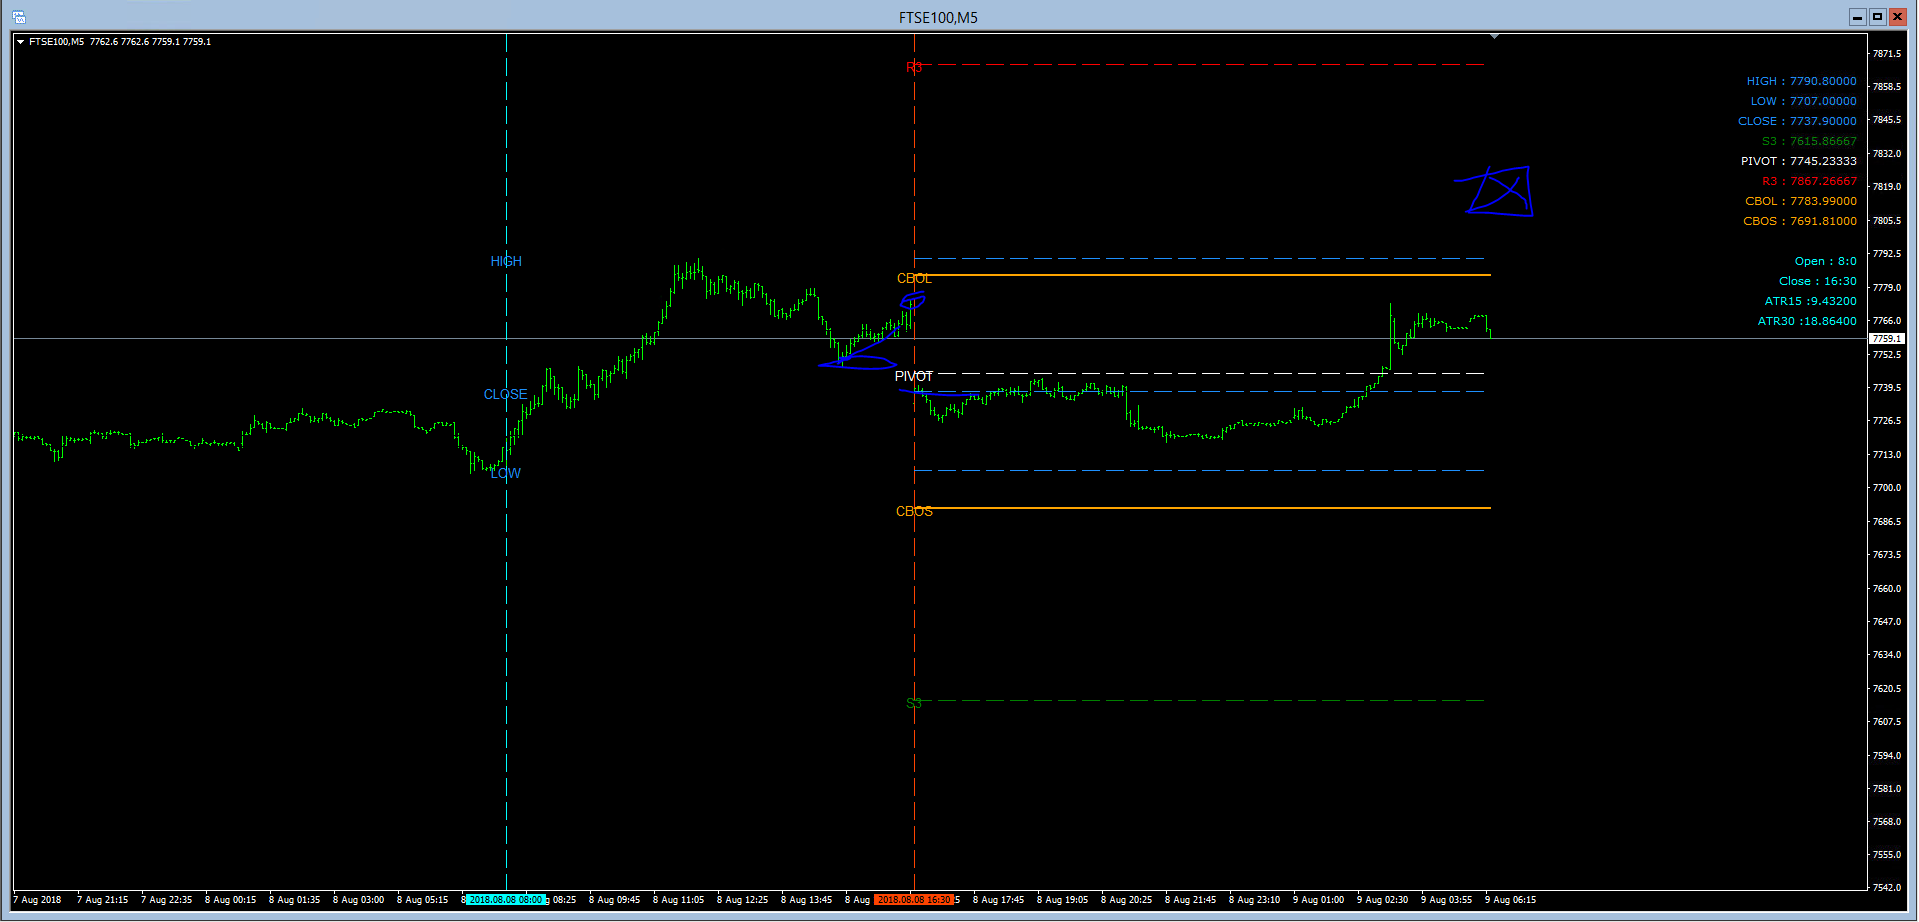
Task: Click the red R3 label on chart
Action: [914, 67]
